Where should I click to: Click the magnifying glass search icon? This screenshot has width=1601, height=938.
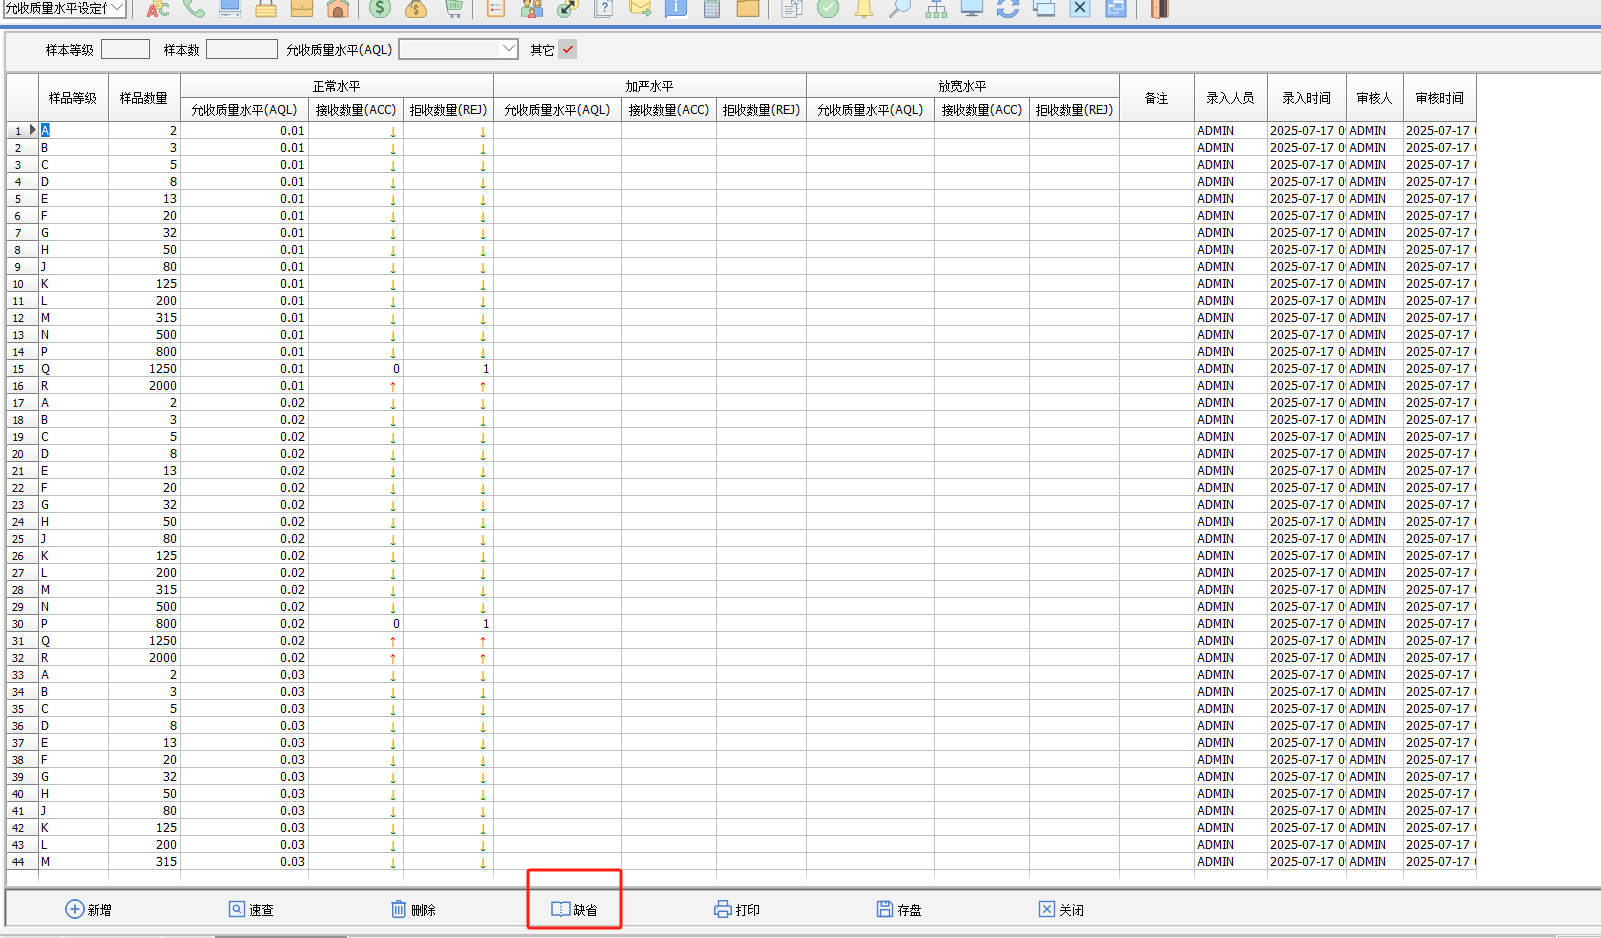coord(900,9)
